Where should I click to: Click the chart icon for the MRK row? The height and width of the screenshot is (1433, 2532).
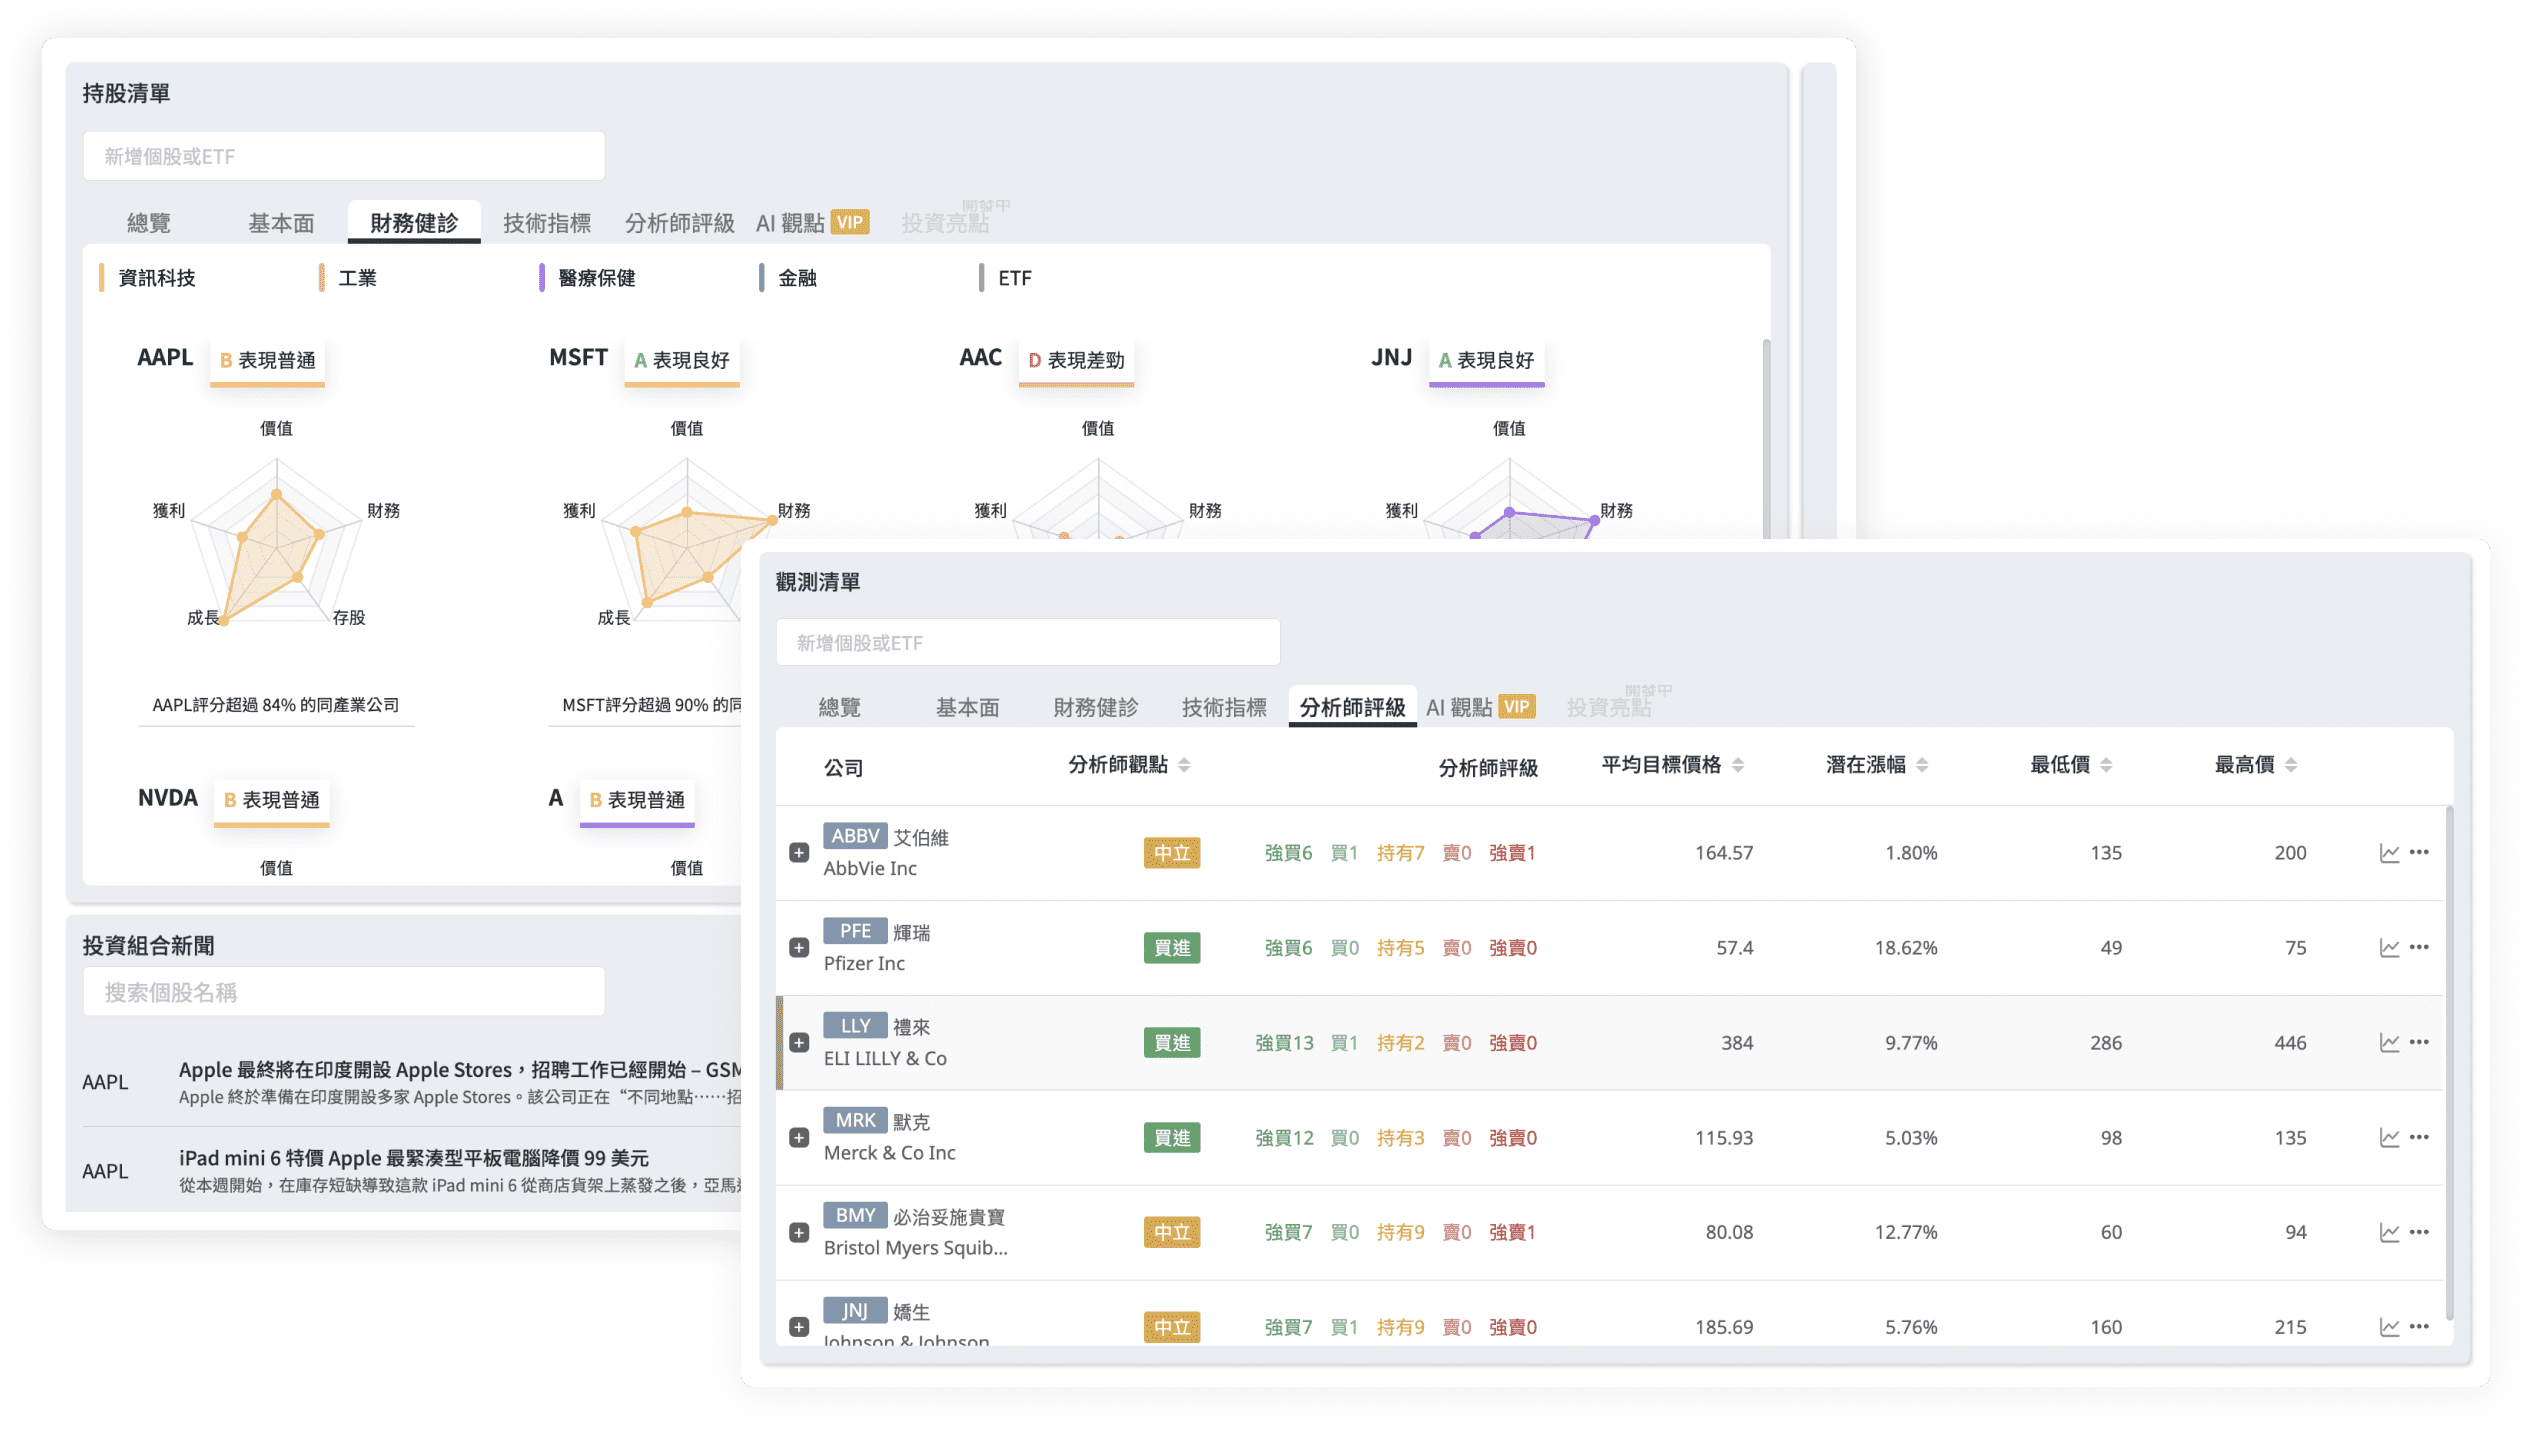click(x=2389, y=1138)
